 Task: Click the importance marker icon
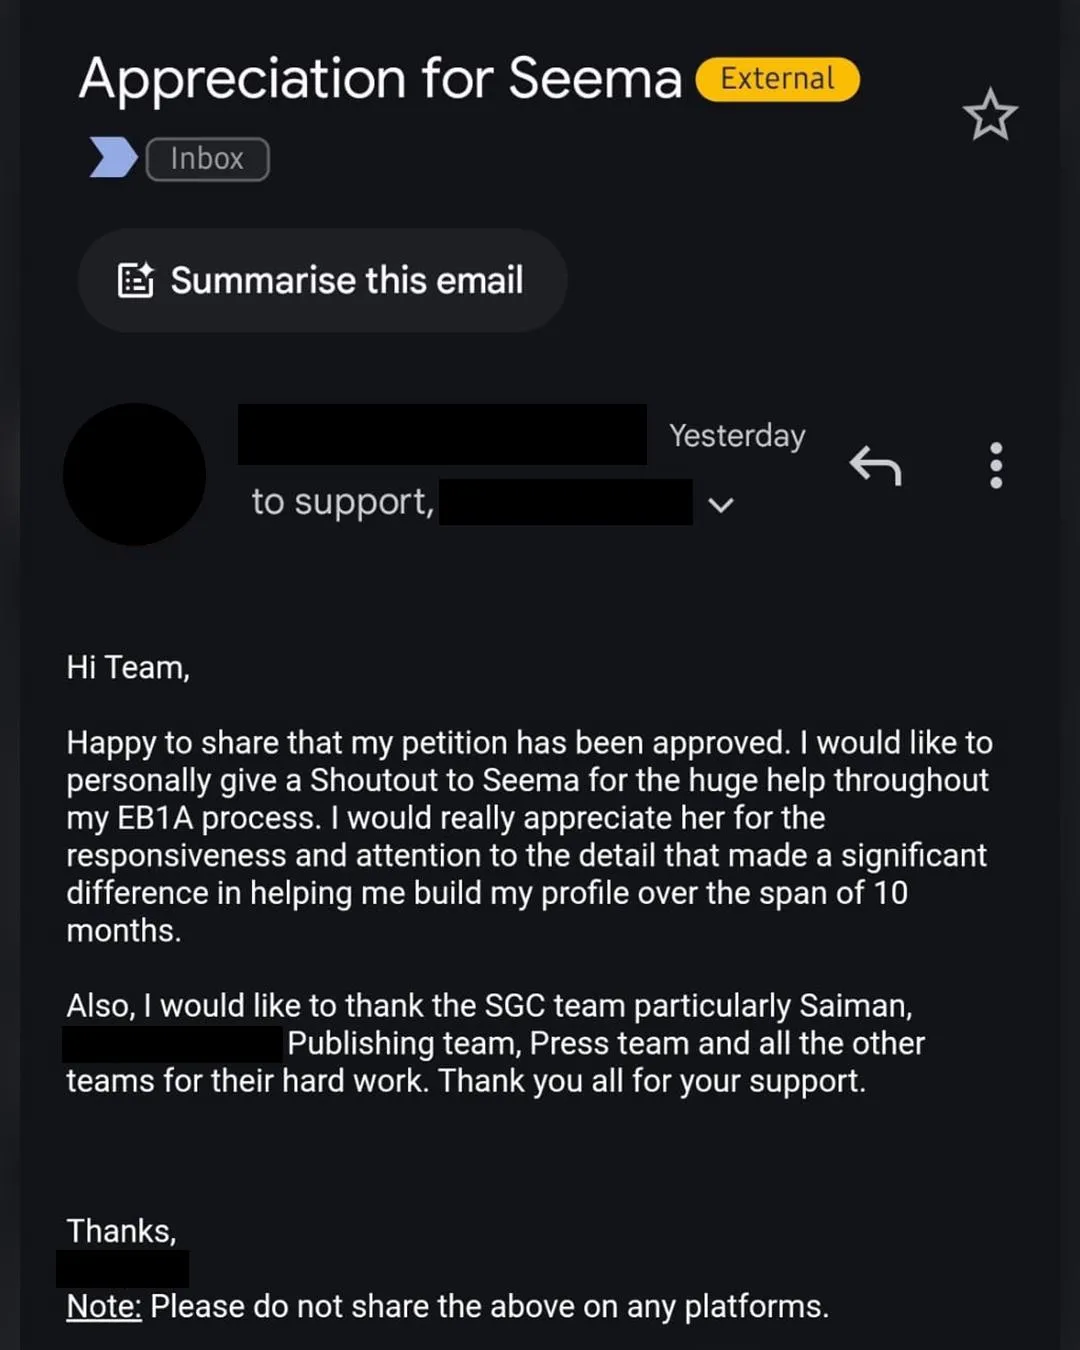click(113, 158)
